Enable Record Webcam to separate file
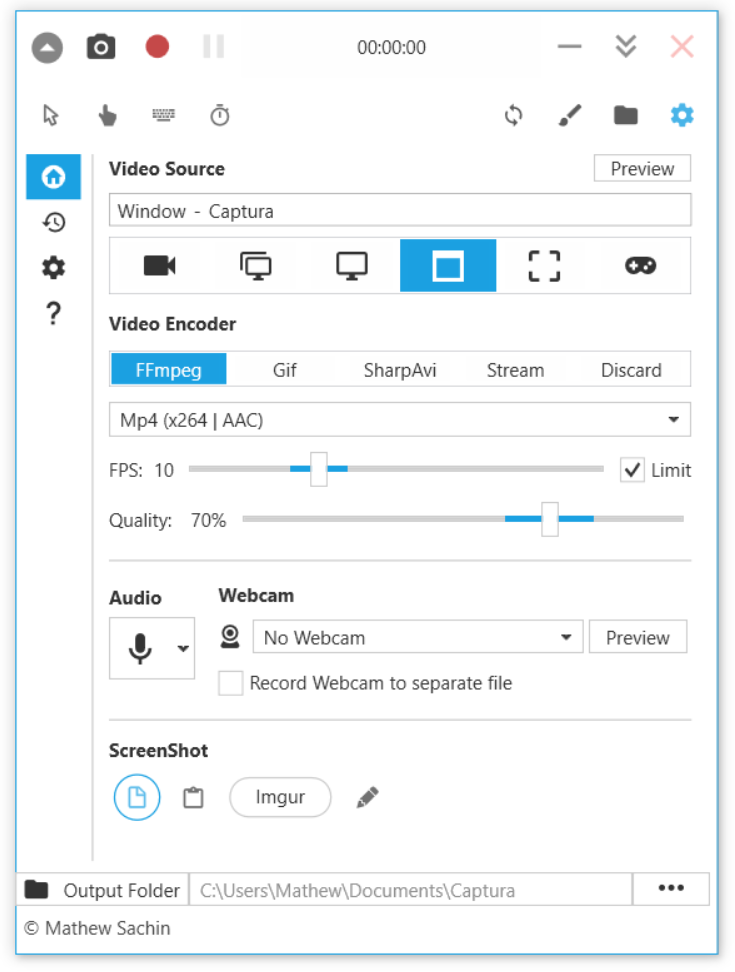The width and height of the screenshot is (735, 972). tap(231, 684)
